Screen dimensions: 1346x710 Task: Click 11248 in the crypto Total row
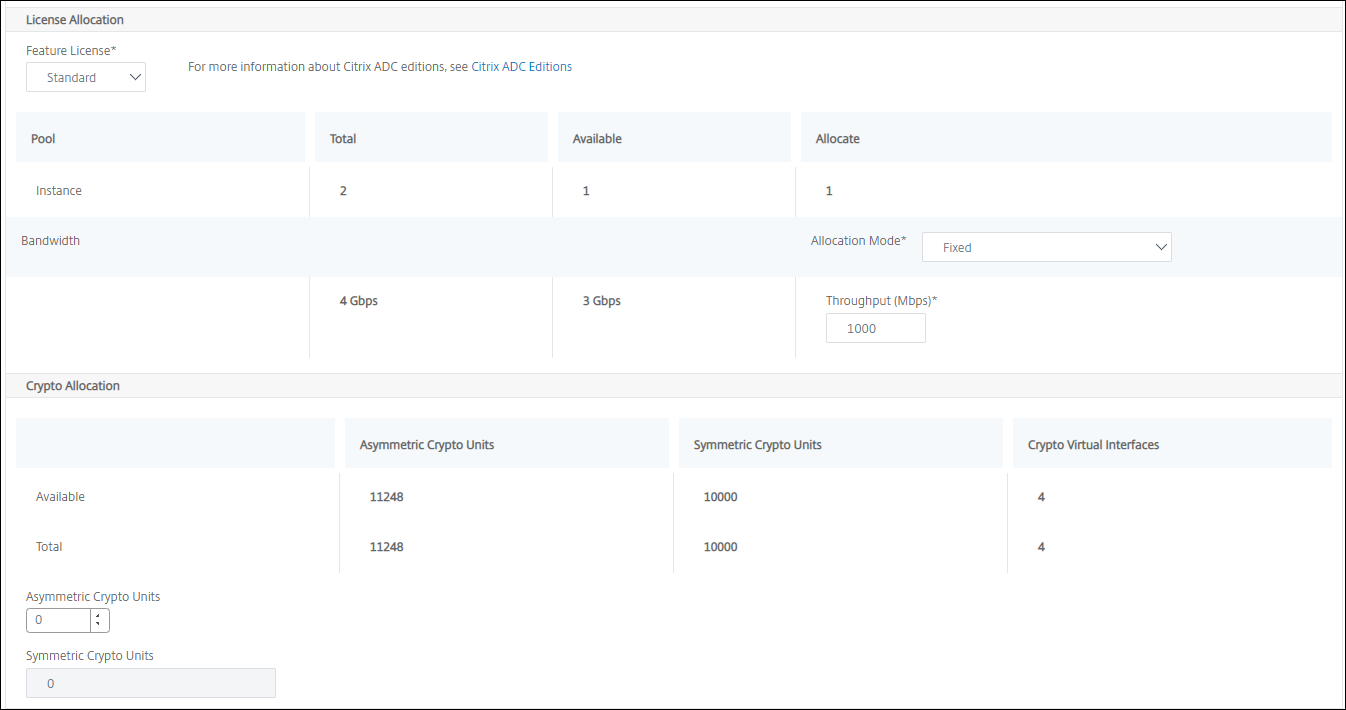(387, 547)
